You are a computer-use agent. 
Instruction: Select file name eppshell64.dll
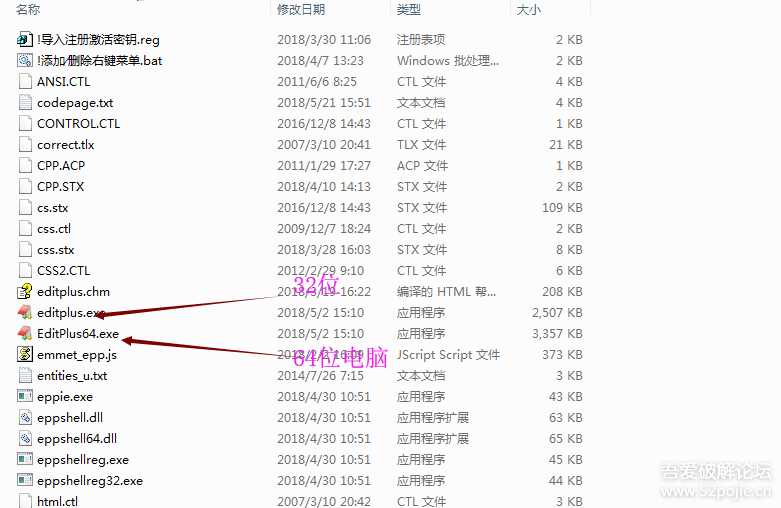click(77, 439)
